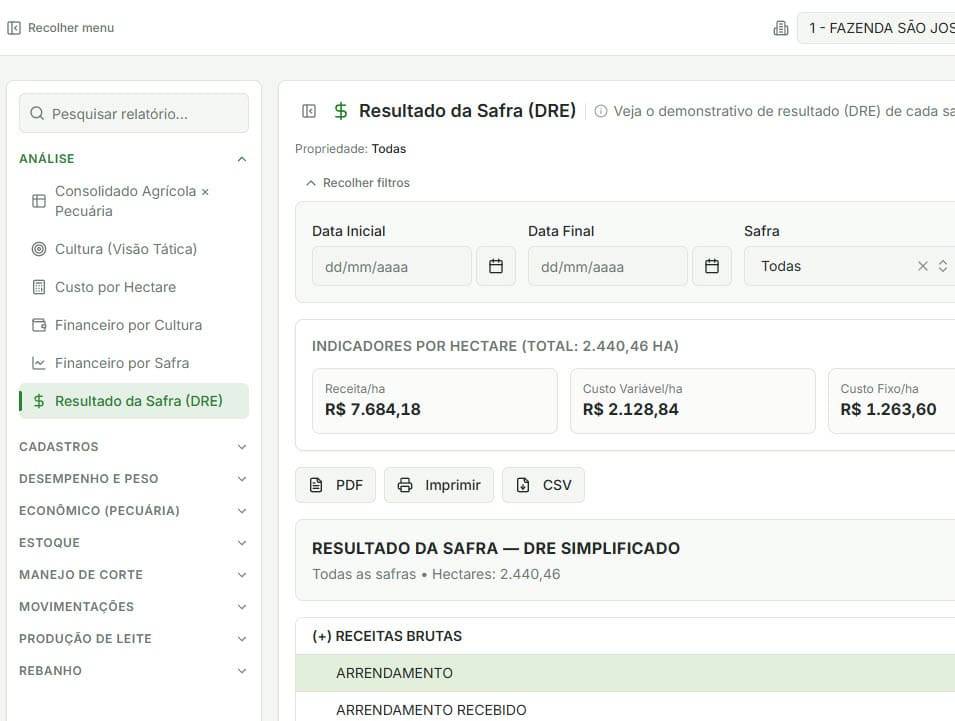Click the Data Final date field
955x721 pixels.
608,266
